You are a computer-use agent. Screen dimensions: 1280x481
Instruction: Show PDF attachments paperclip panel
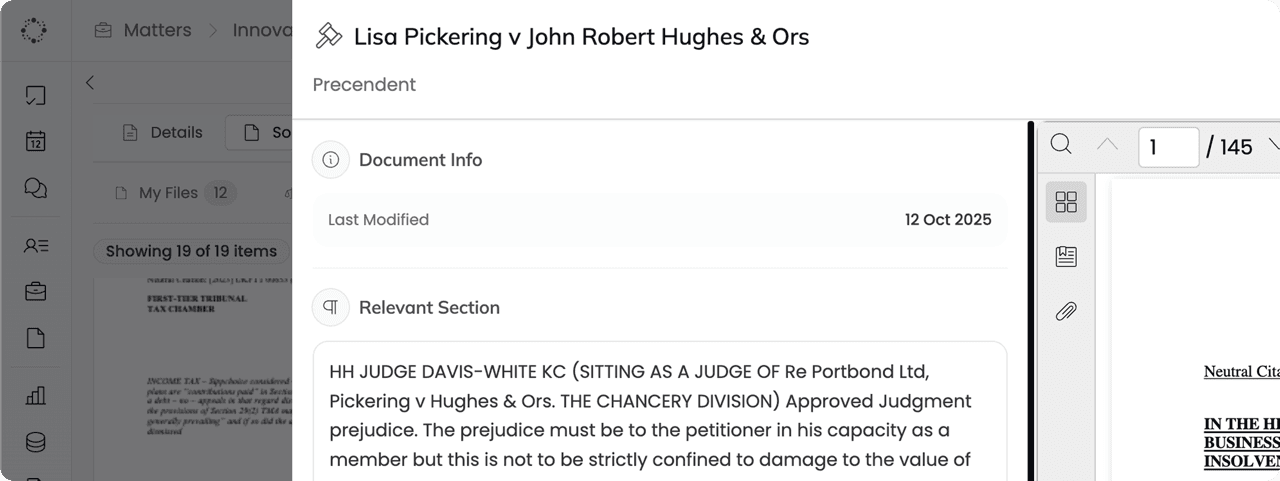point(1066,312)
